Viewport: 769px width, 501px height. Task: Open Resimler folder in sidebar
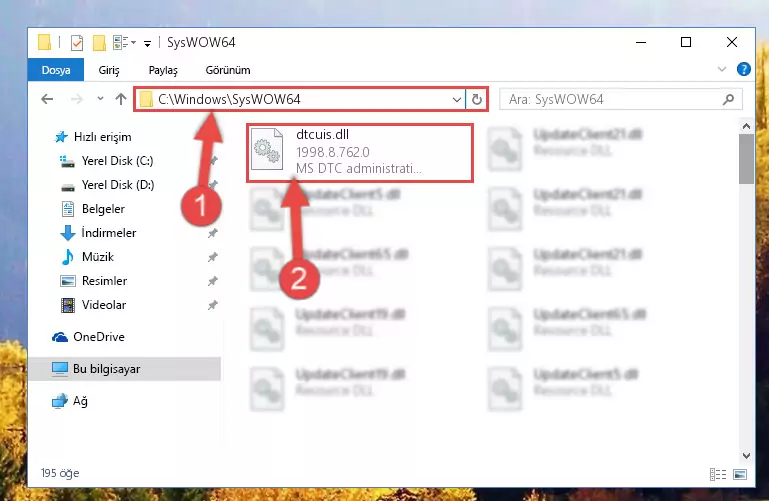point(104,281)
